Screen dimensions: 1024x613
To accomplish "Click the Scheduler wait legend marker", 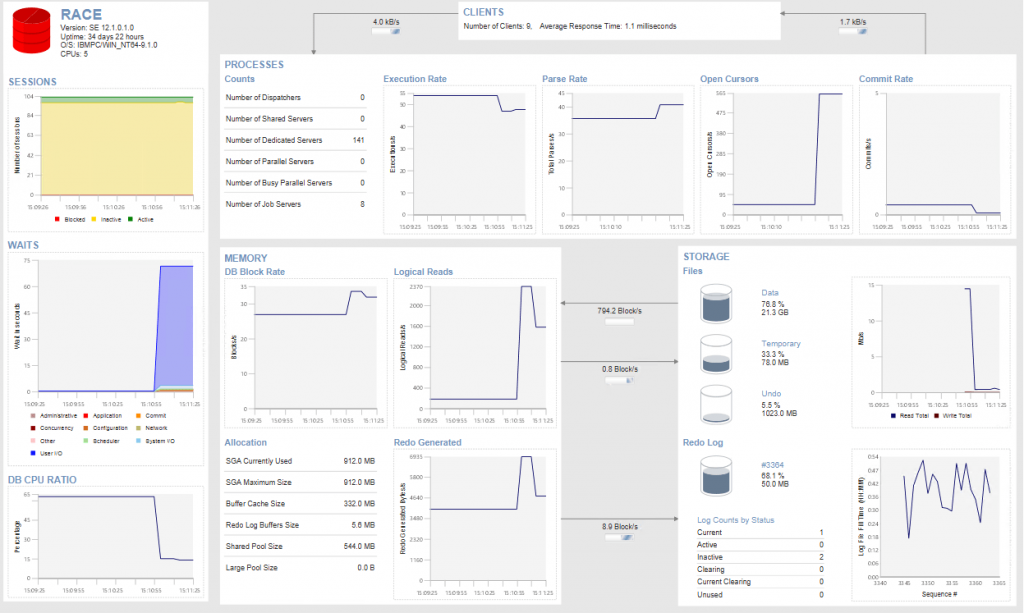I will [86, 441].
